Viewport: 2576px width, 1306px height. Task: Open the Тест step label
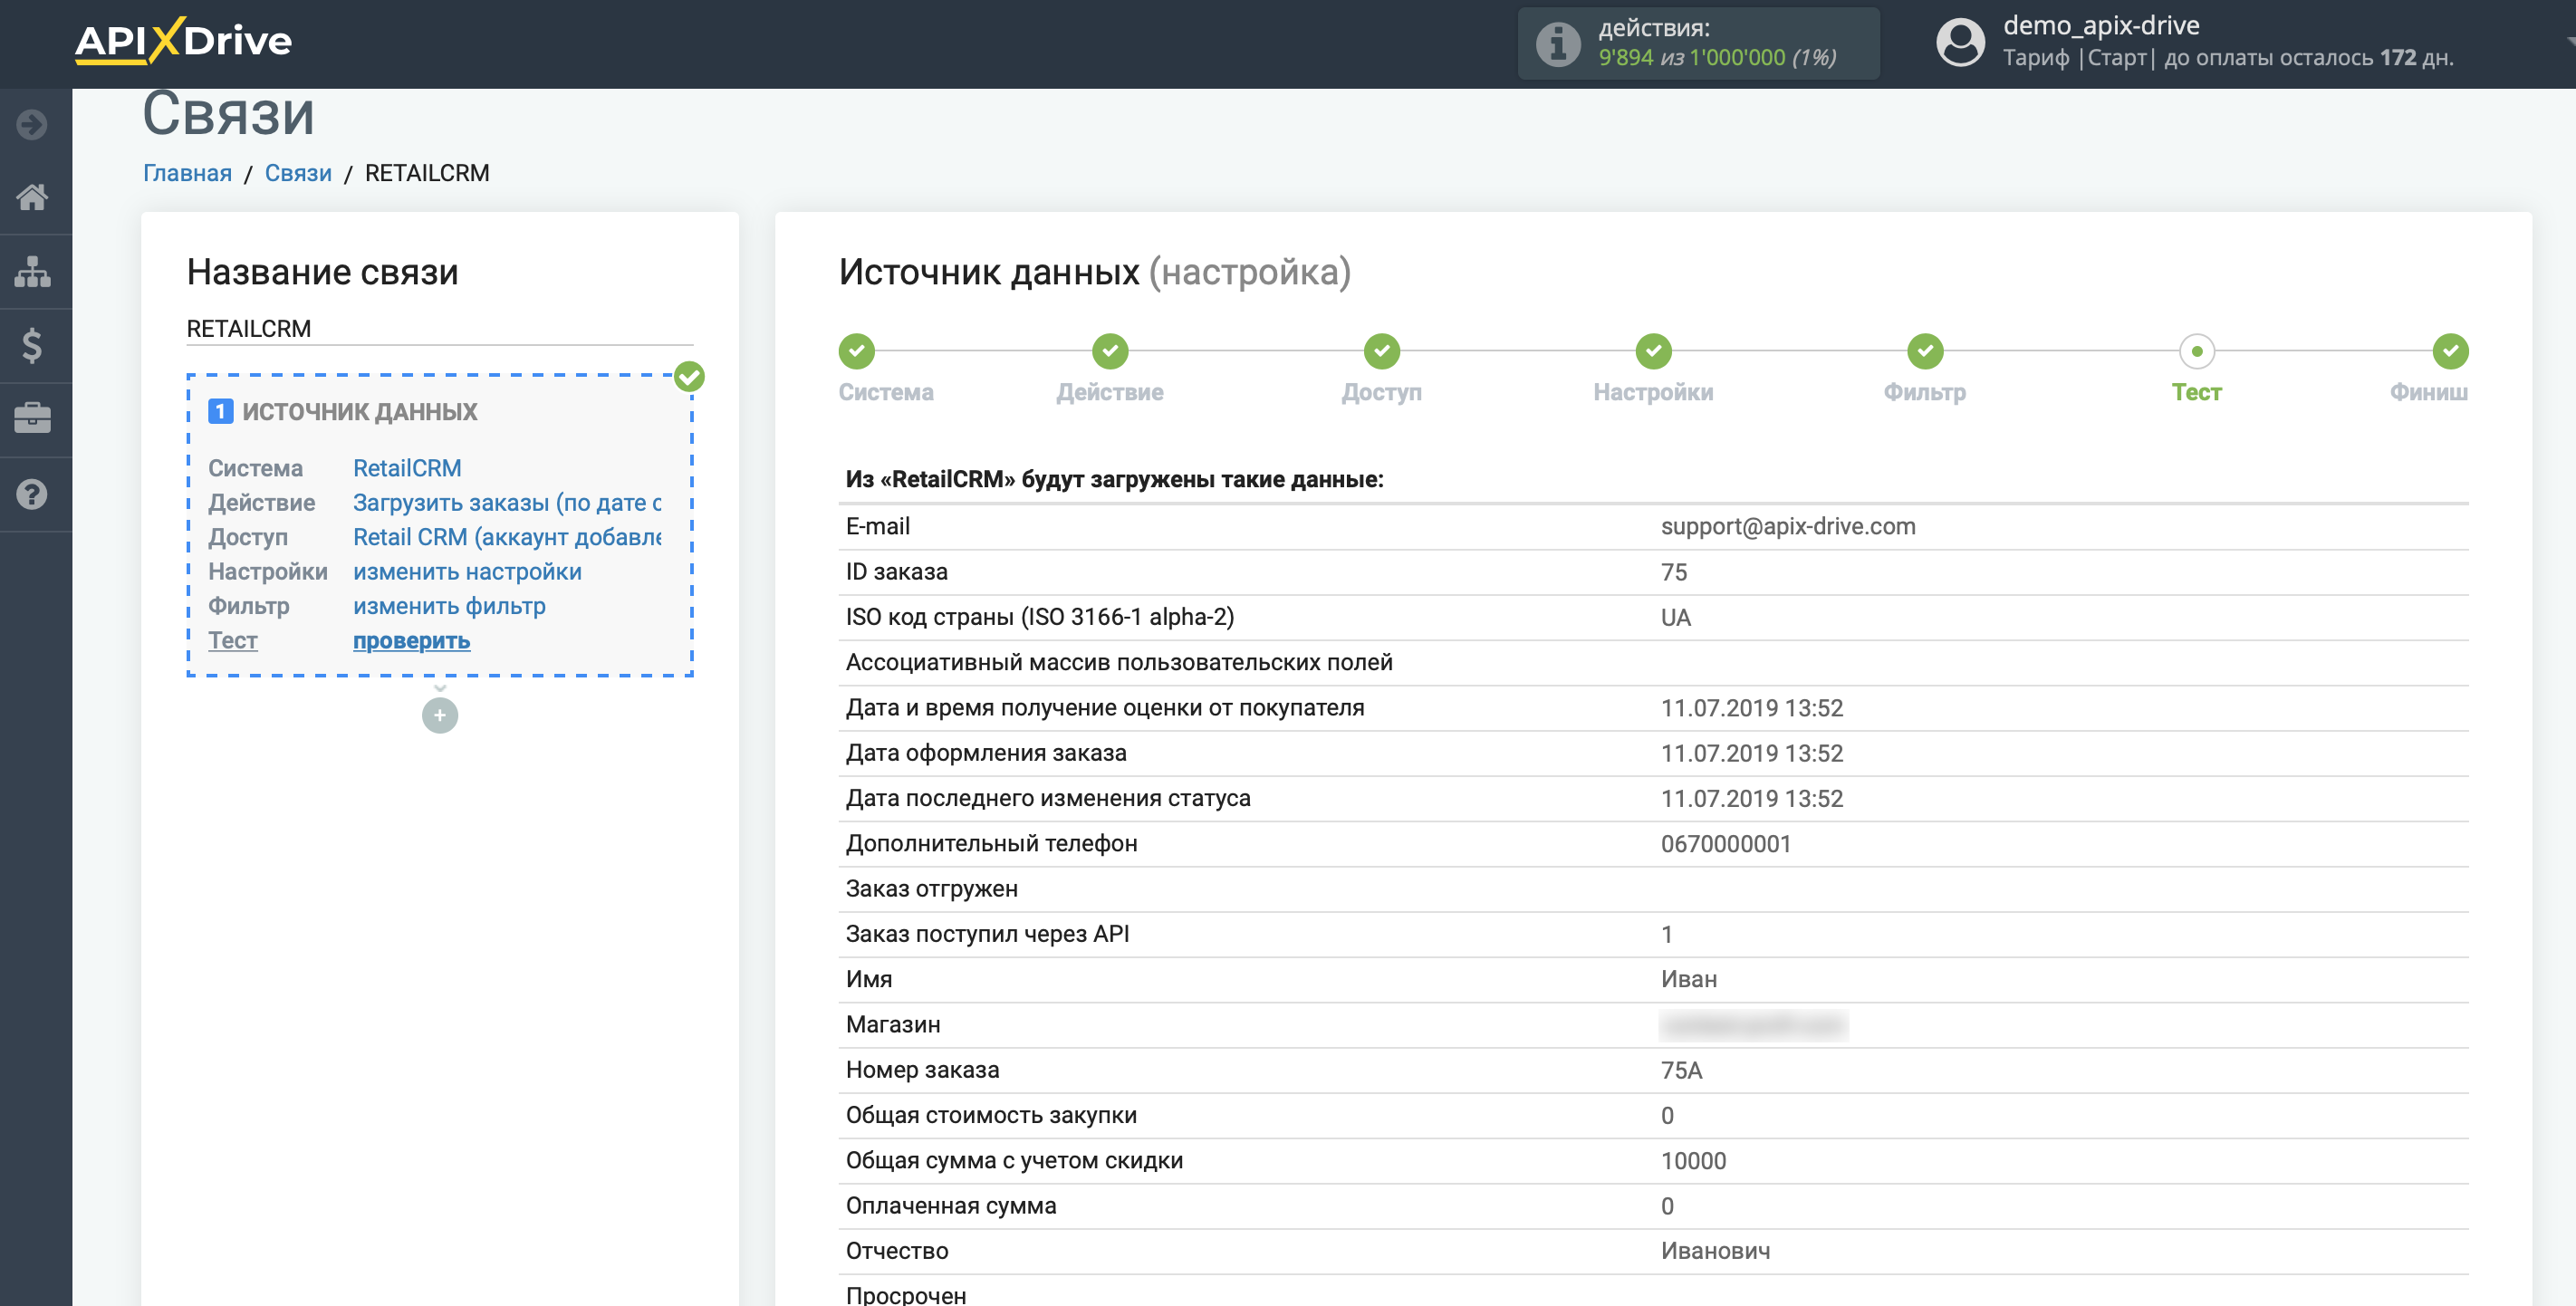pyautogui.click(x=2197, y=392)
